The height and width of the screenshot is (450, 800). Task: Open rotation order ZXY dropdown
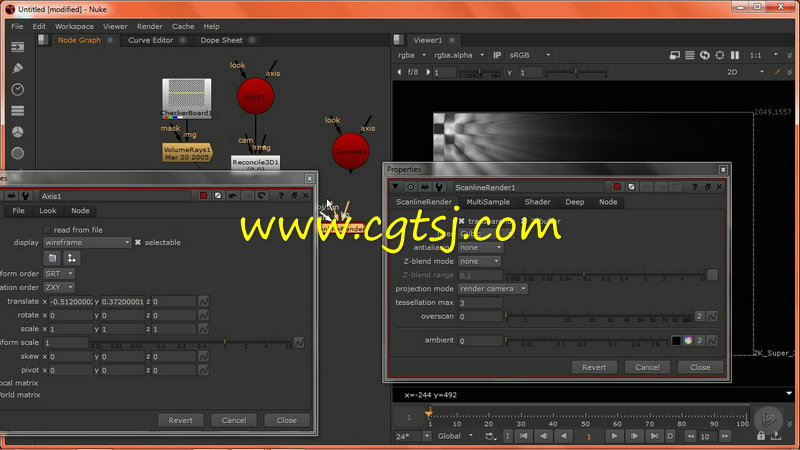59,287
